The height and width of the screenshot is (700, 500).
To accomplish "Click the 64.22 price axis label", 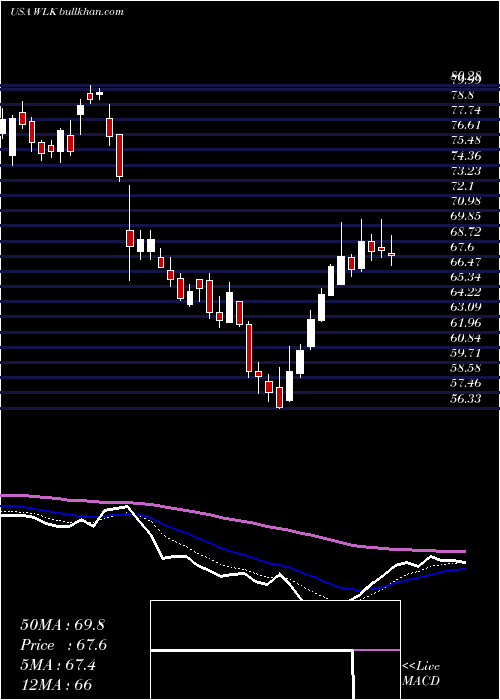I will pyautogui.click(x=466, y=292).
